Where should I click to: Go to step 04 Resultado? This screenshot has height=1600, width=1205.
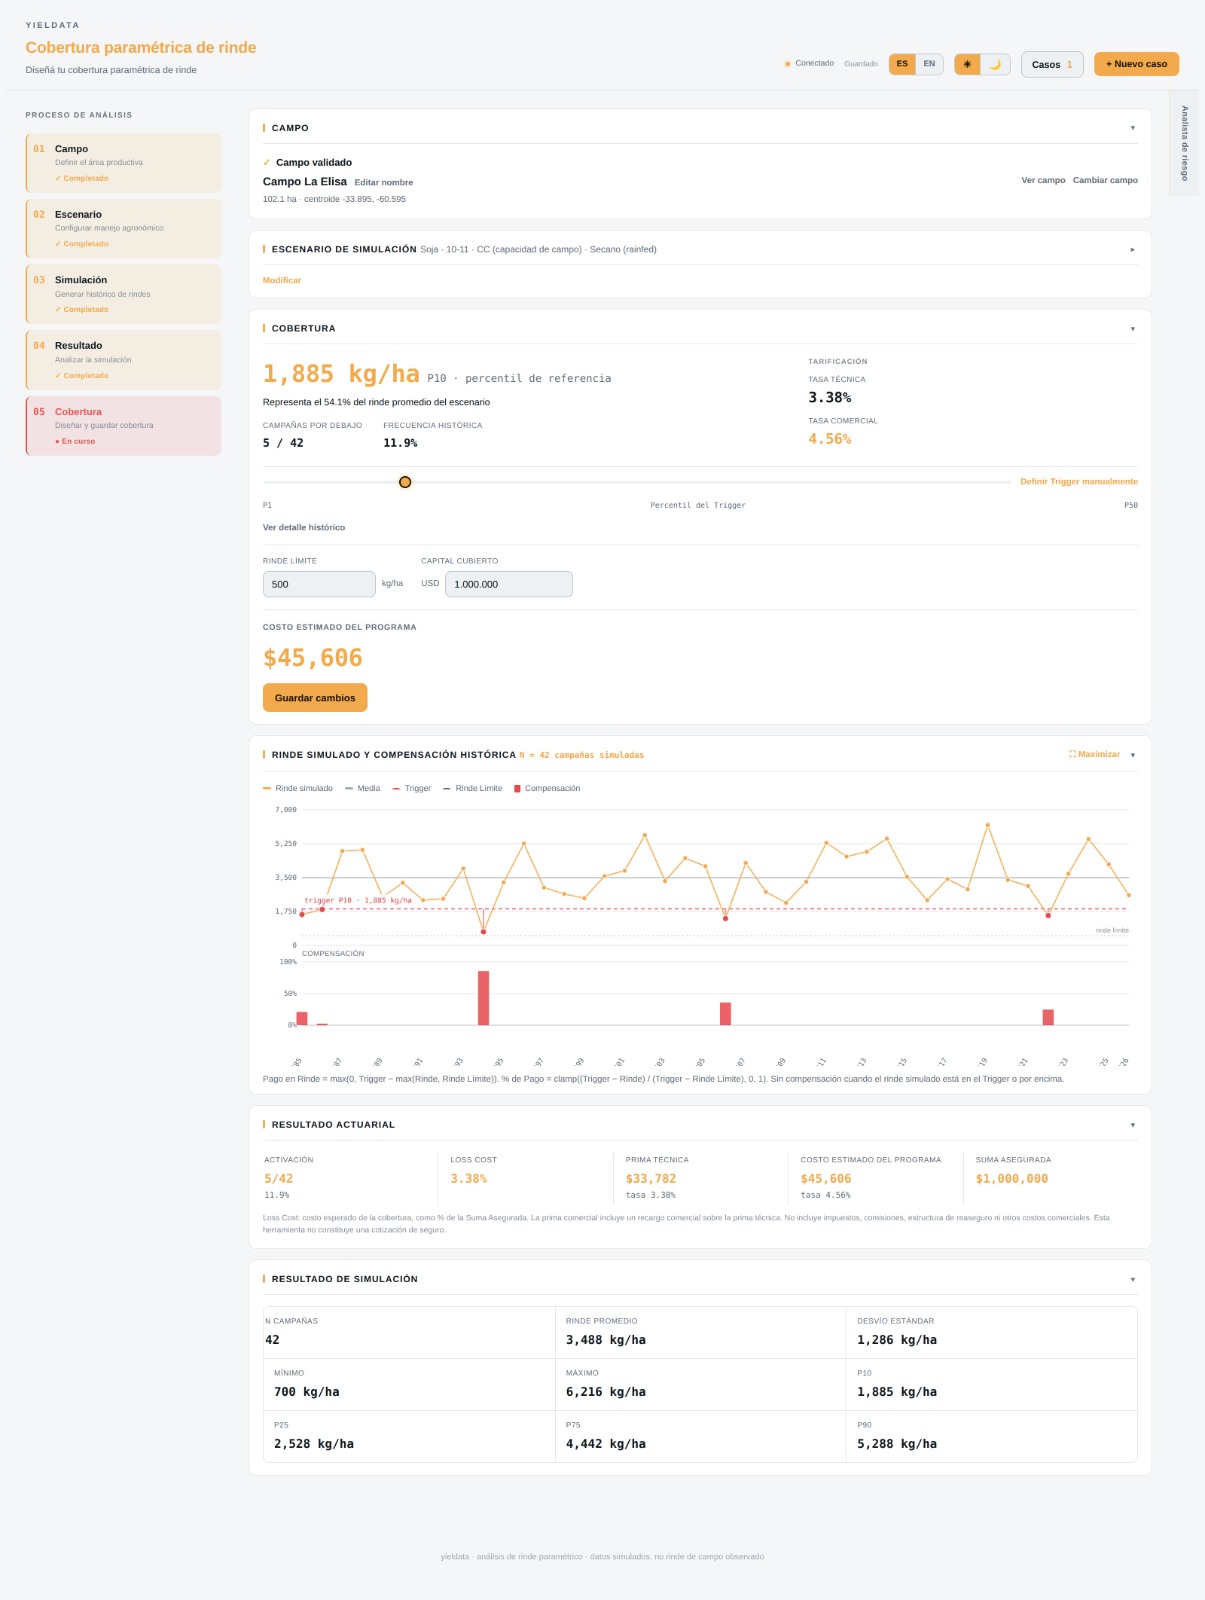(x=124, y=360)
